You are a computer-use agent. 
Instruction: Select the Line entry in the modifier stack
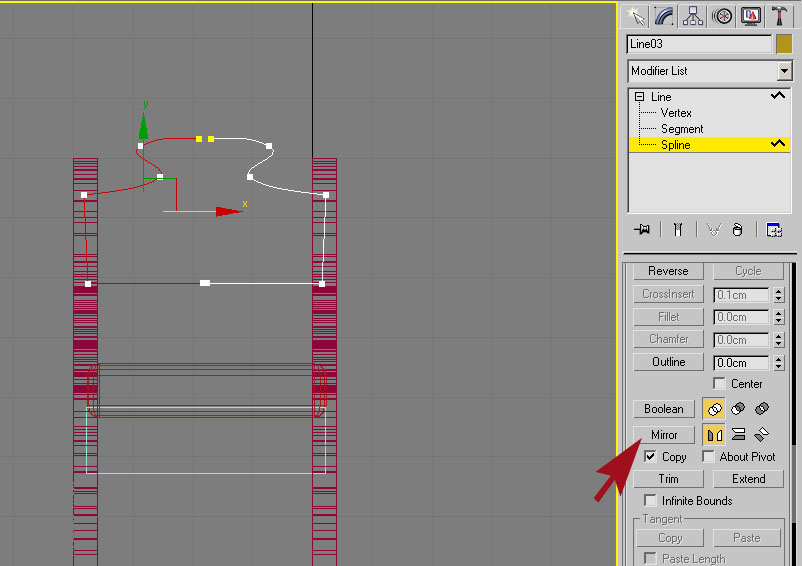(661, 97)
